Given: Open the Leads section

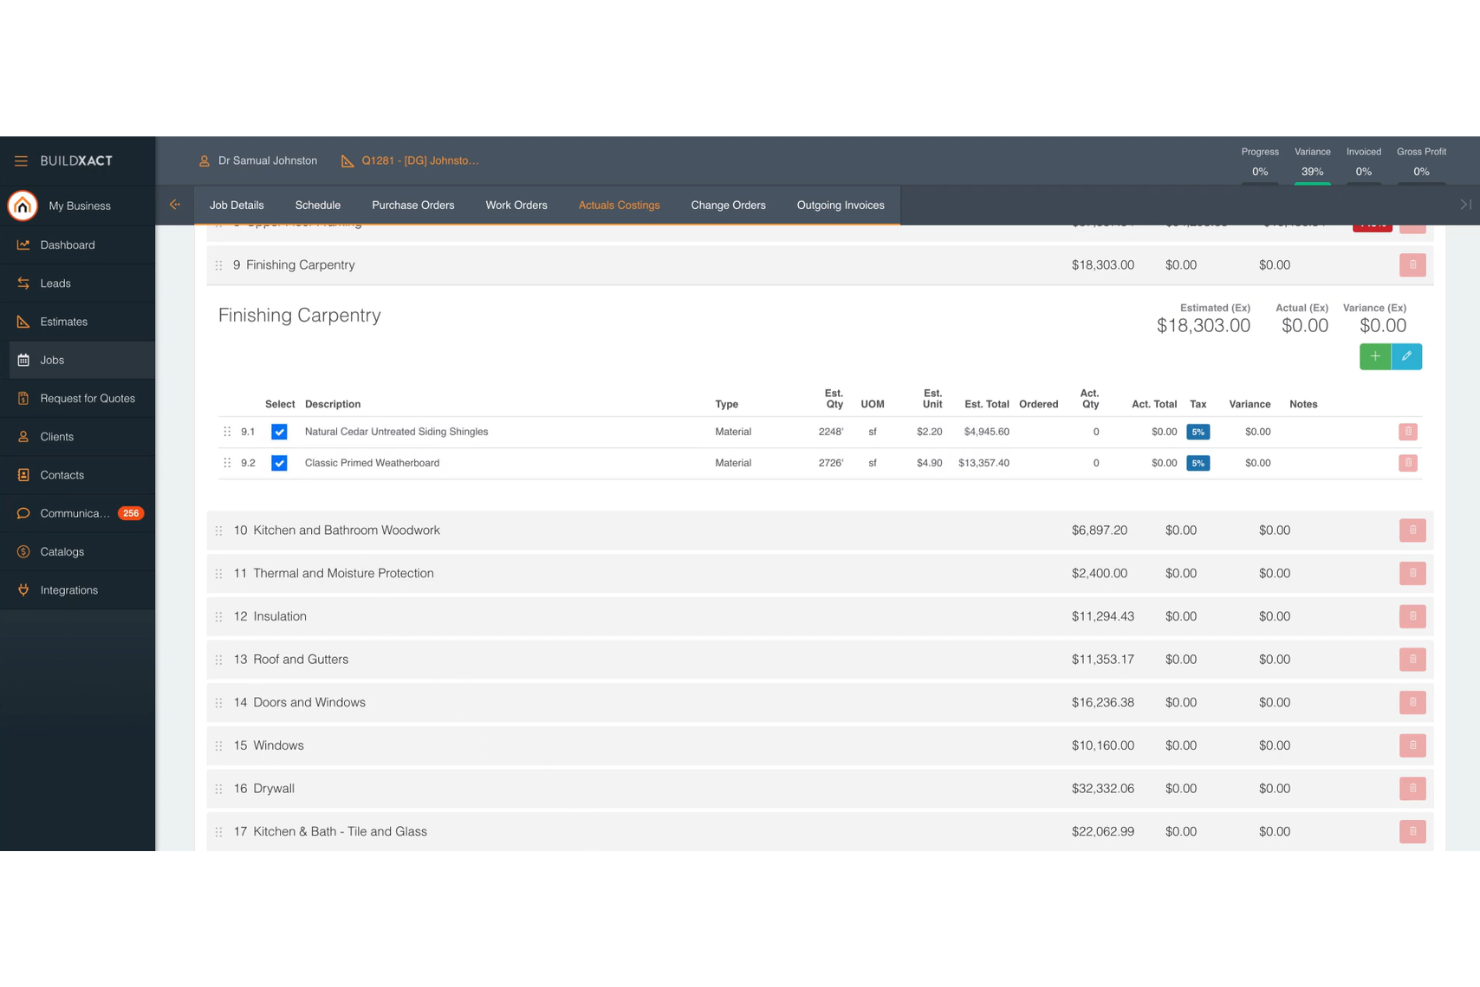Looking at the screenshot, I should 56,283.
